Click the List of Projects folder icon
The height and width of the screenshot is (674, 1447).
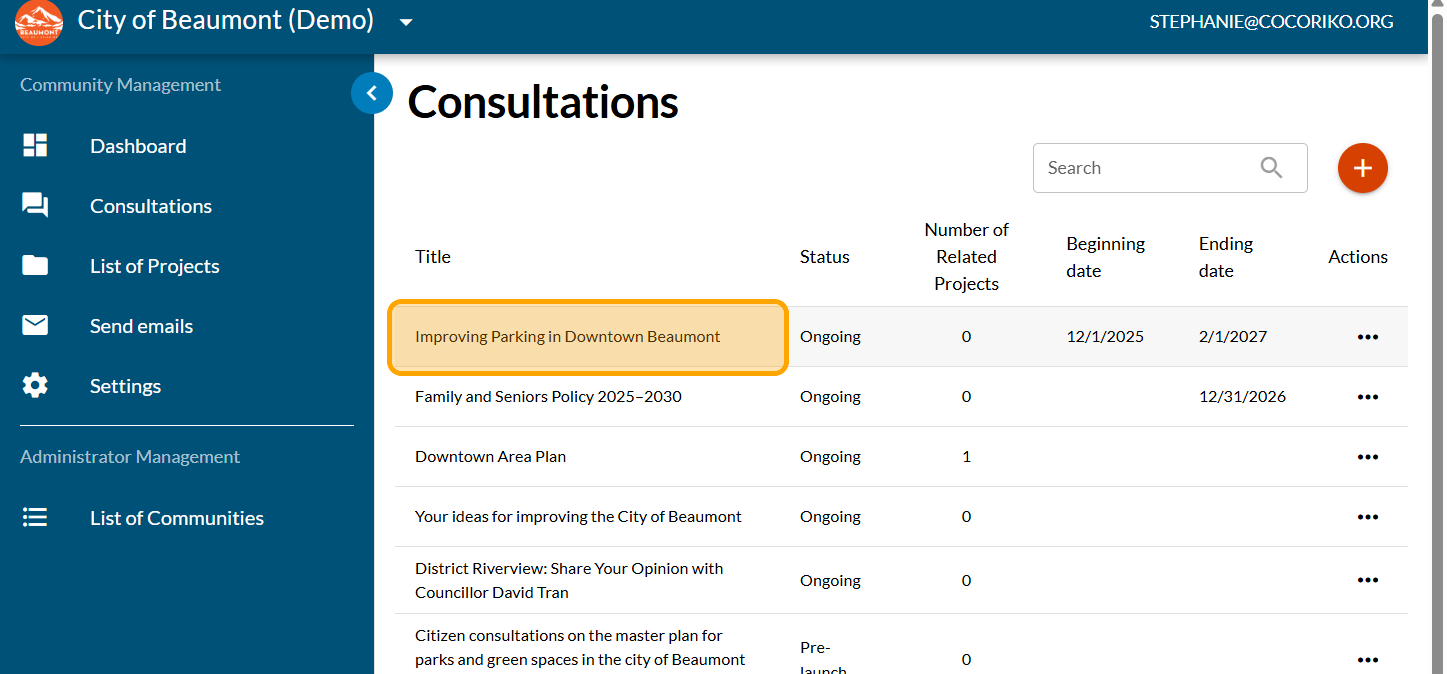coord(35,266)
